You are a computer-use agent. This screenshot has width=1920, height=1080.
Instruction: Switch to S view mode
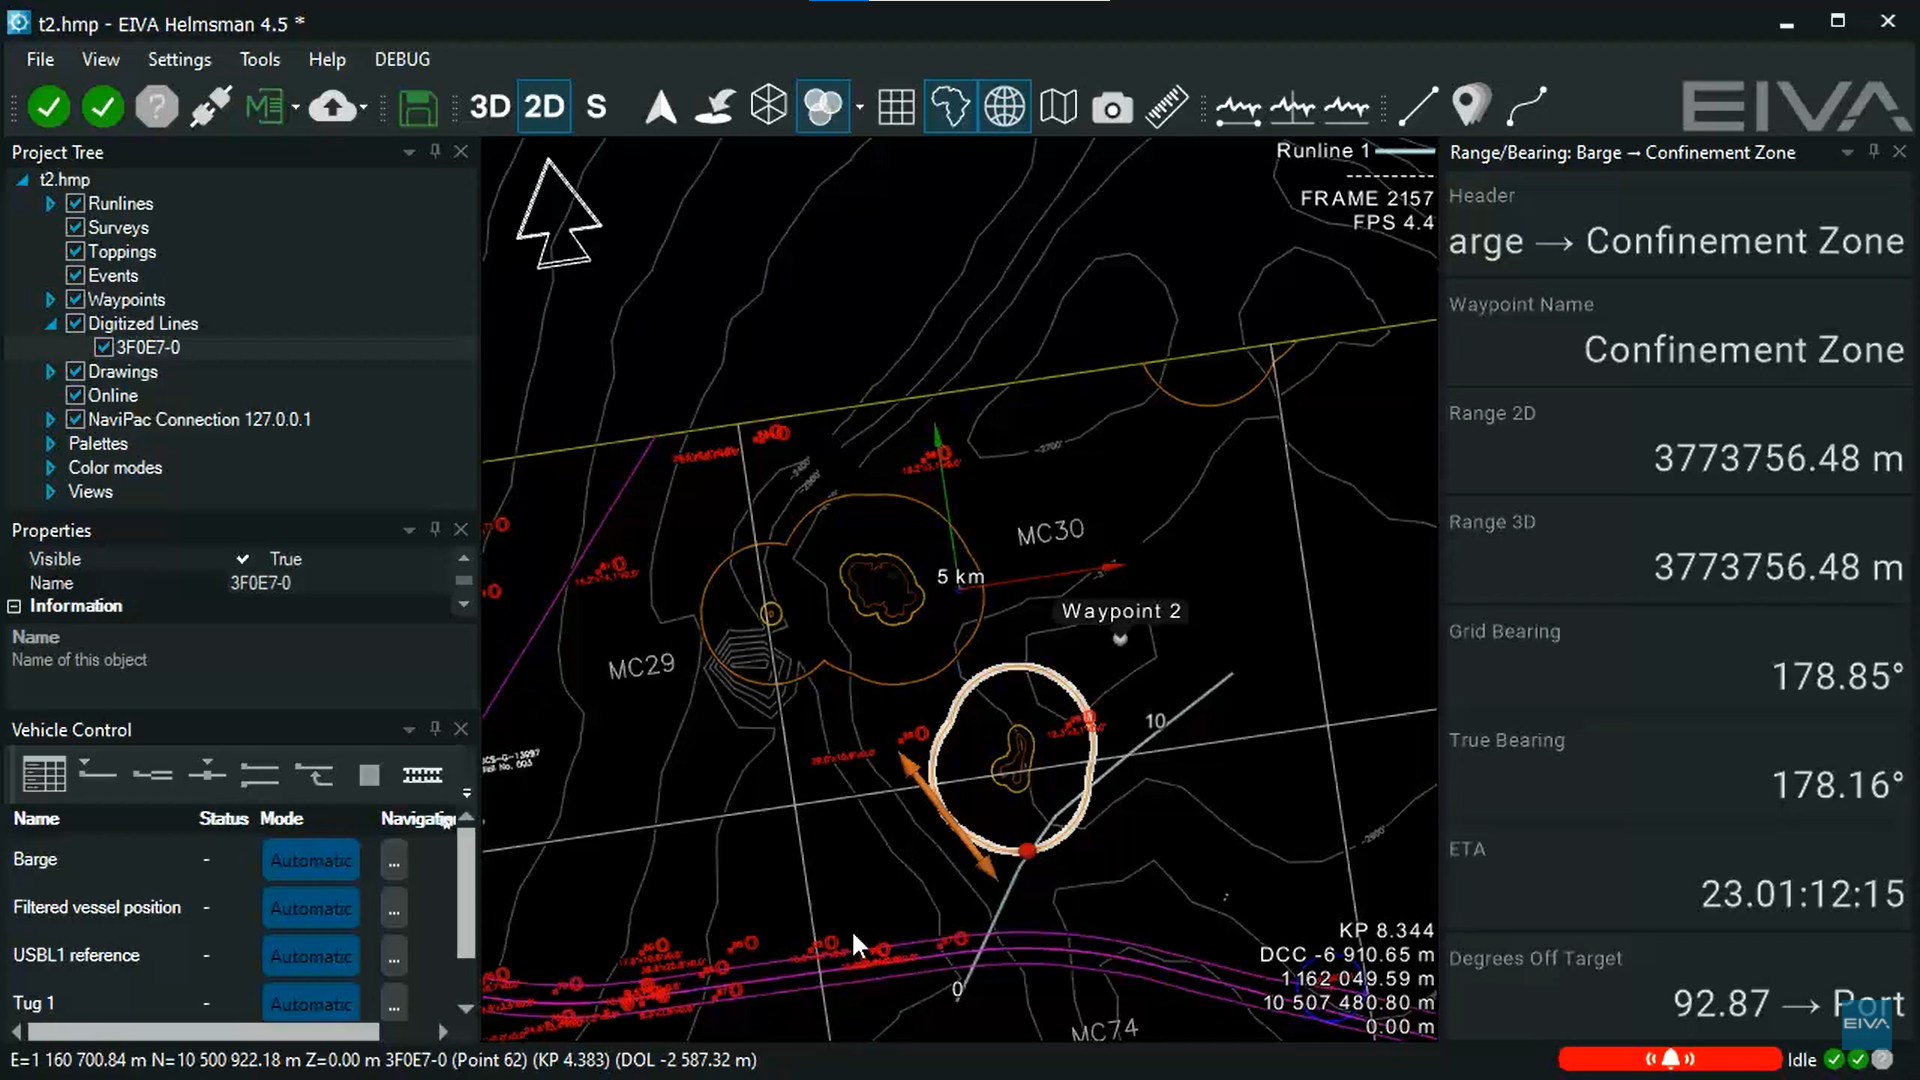(x=596, y=106)
